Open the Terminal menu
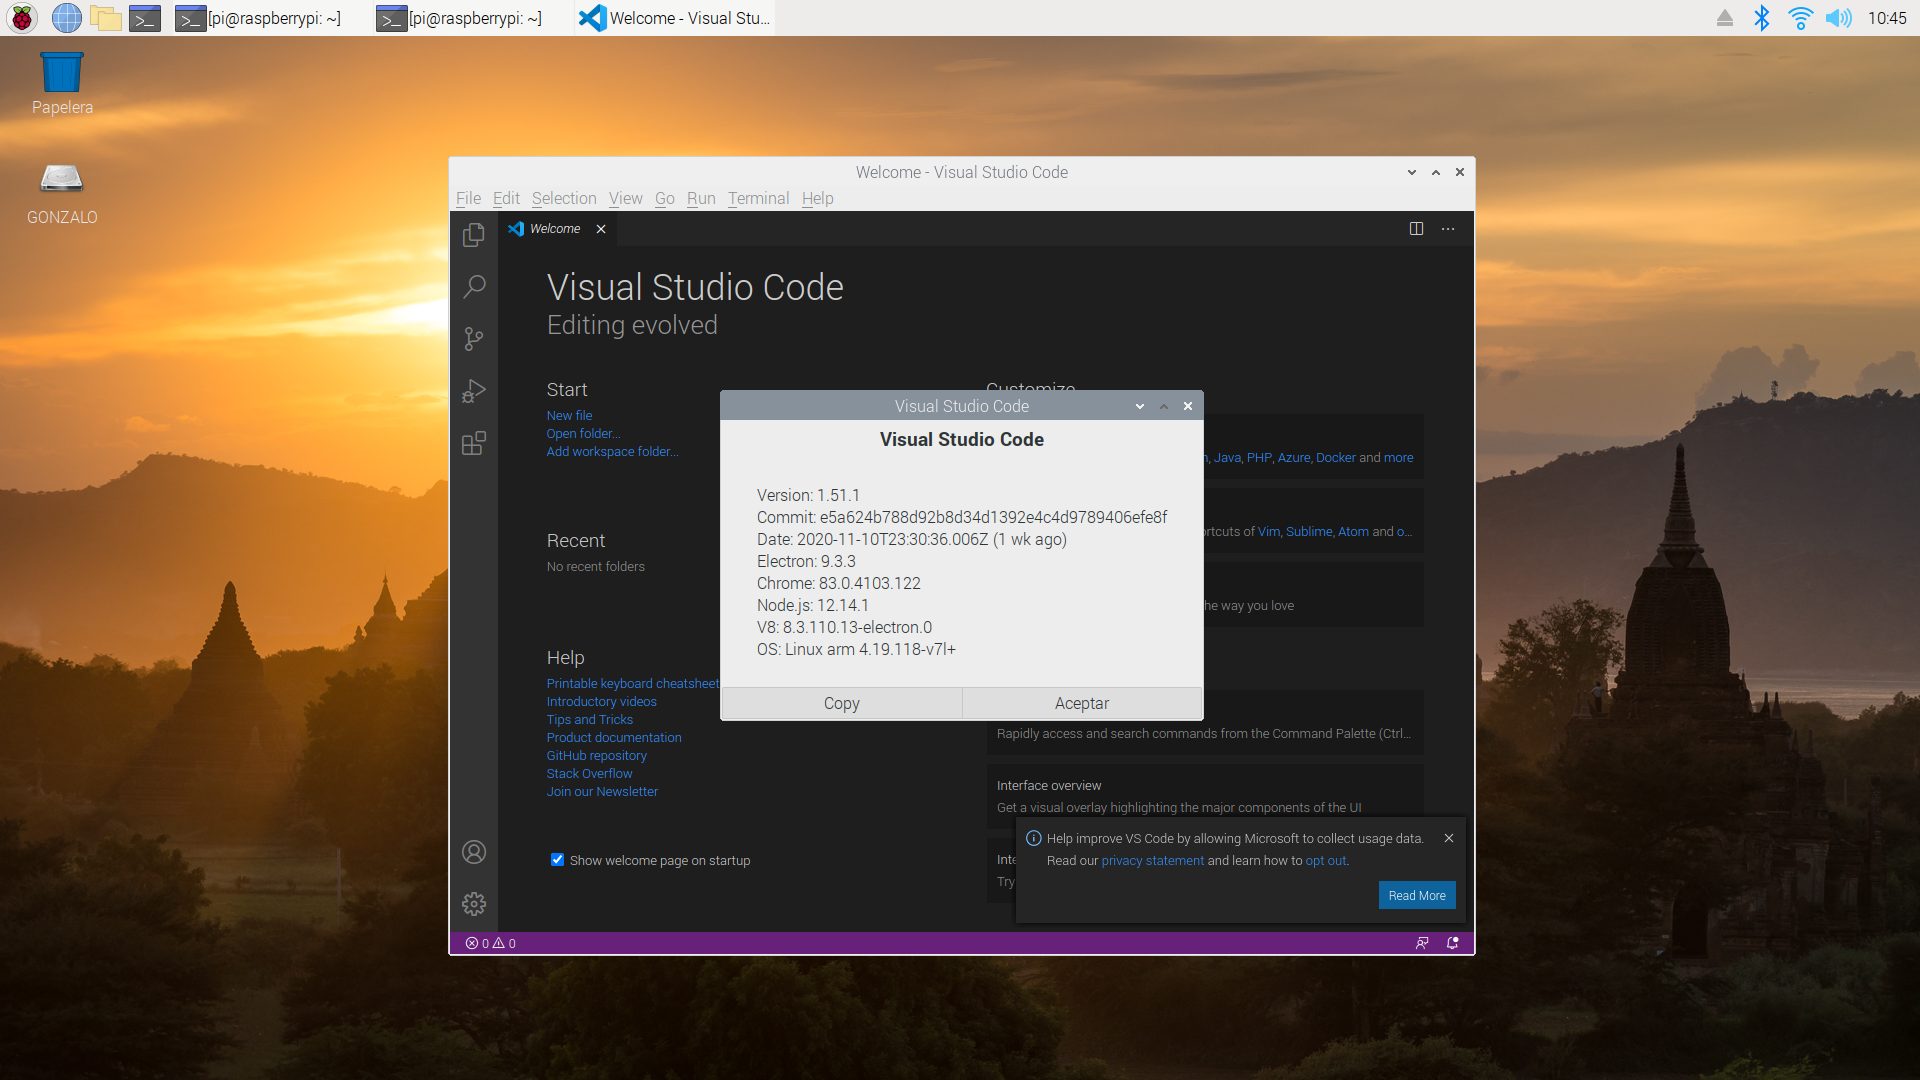 758,198
